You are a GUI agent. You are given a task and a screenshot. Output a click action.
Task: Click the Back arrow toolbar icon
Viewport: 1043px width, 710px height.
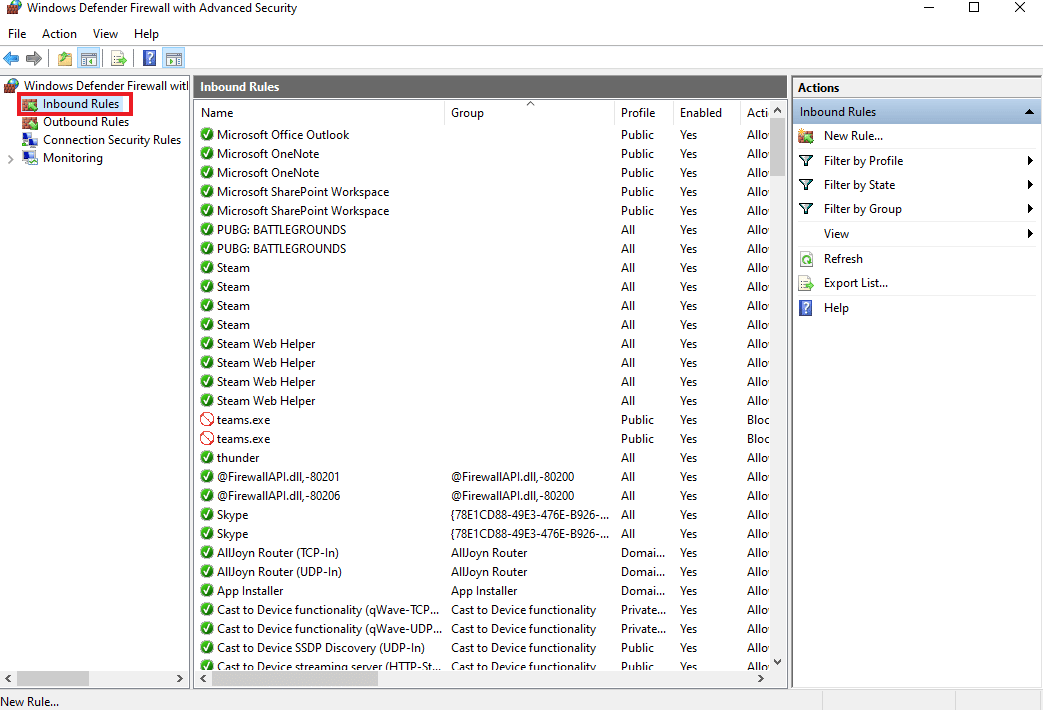point(11,59)
